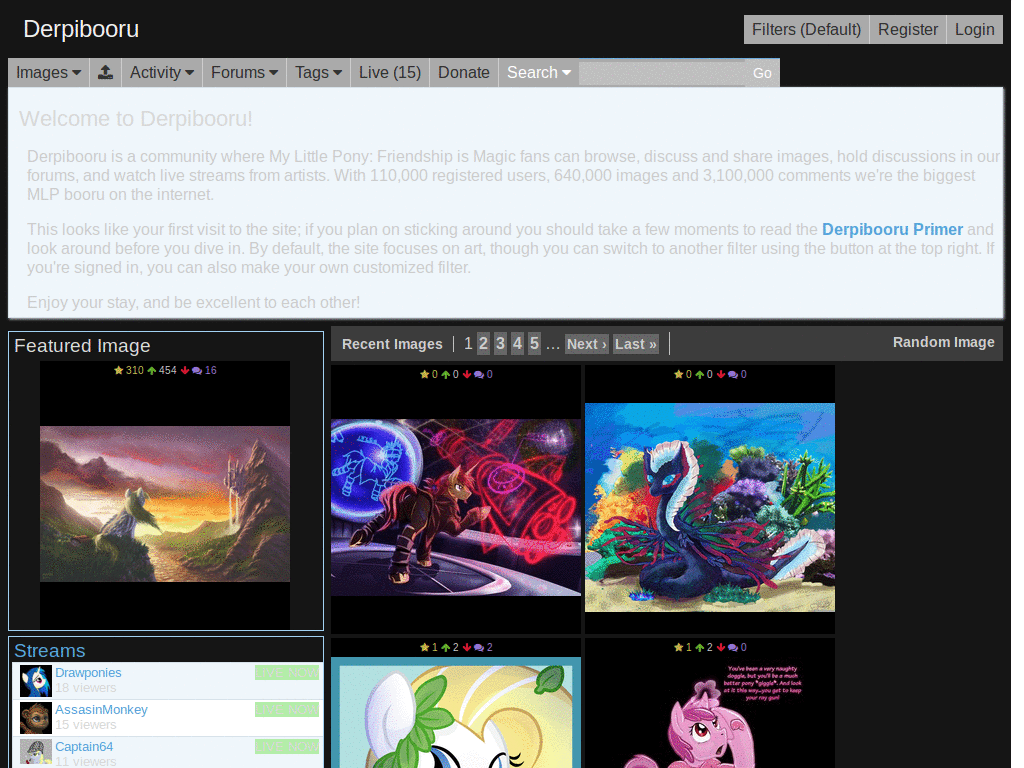Viewport: 1024px width, 768px height.
Task: Jump to the Last page
Action: [635, 344]
